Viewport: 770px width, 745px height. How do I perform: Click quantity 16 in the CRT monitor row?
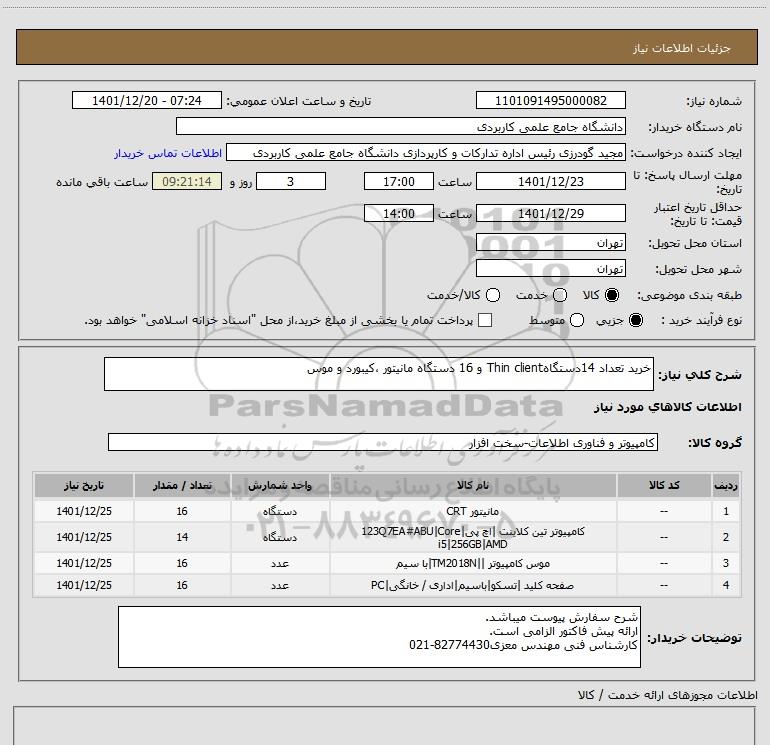pyautogui.click(x=182, y=511)
